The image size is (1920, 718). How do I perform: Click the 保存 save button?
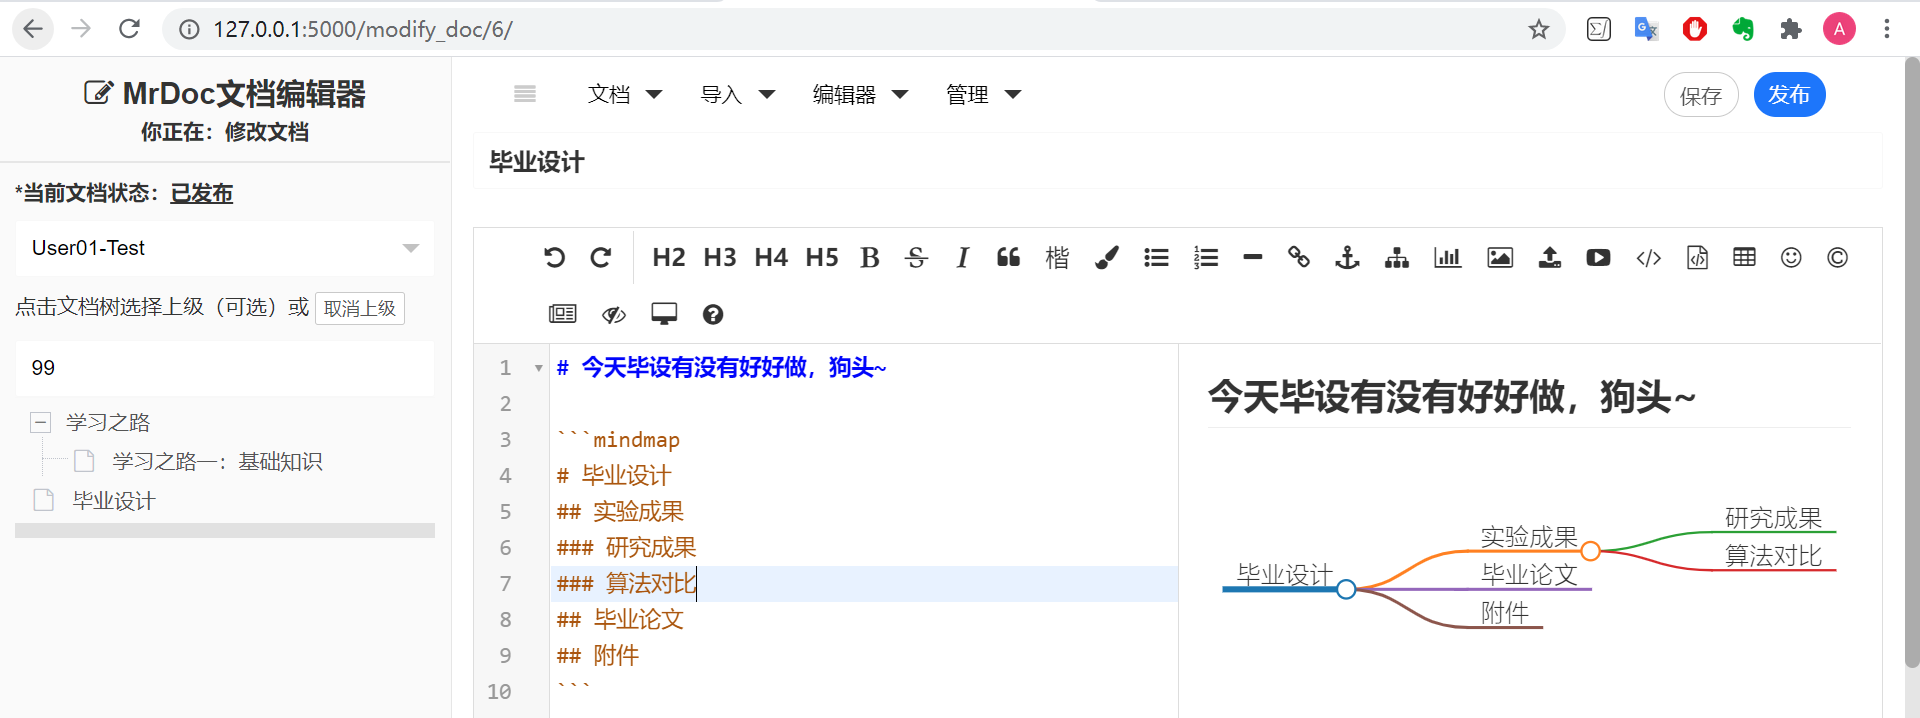tap(1701, 95)
